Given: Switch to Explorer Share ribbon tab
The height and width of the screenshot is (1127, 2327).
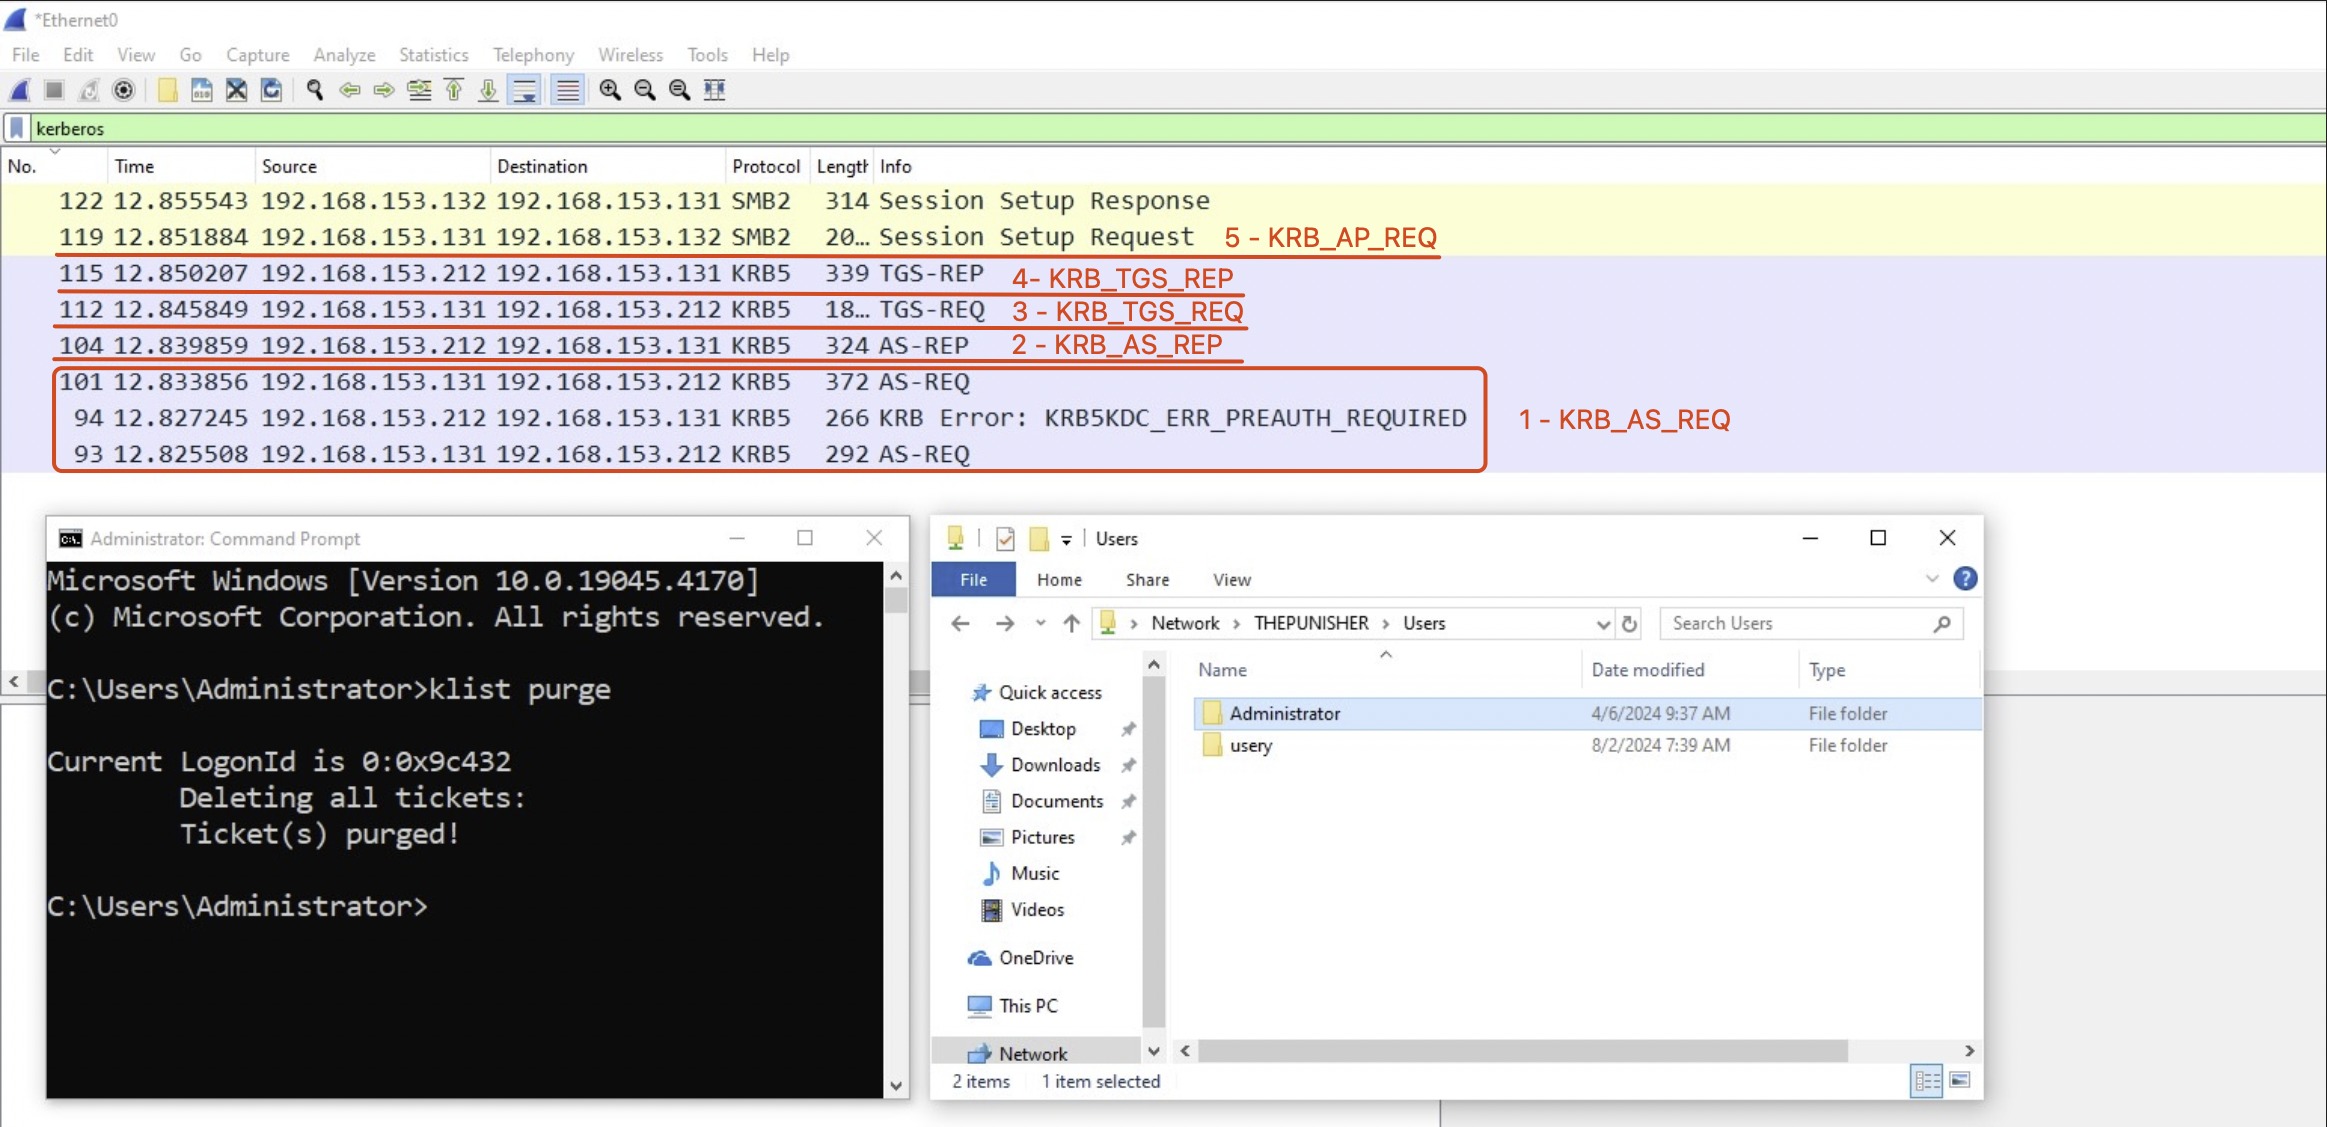Looking at the screenshot, I should pyautogui.click(x=1147, y=580).
